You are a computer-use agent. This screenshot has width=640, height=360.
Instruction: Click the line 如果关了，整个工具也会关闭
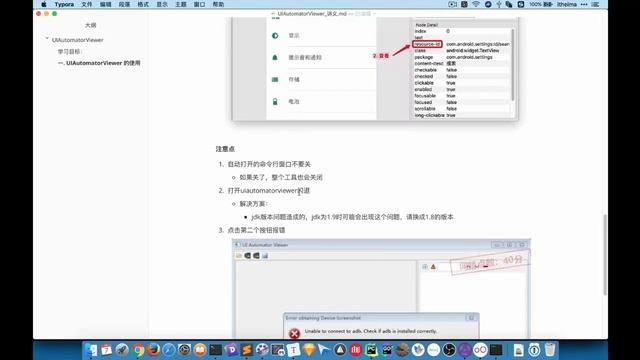[281, 177]
